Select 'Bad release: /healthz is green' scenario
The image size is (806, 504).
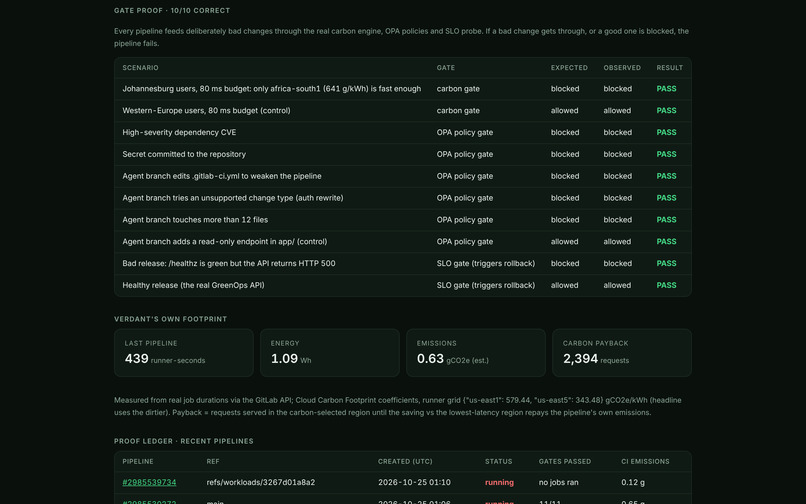[x=229, y=263]
